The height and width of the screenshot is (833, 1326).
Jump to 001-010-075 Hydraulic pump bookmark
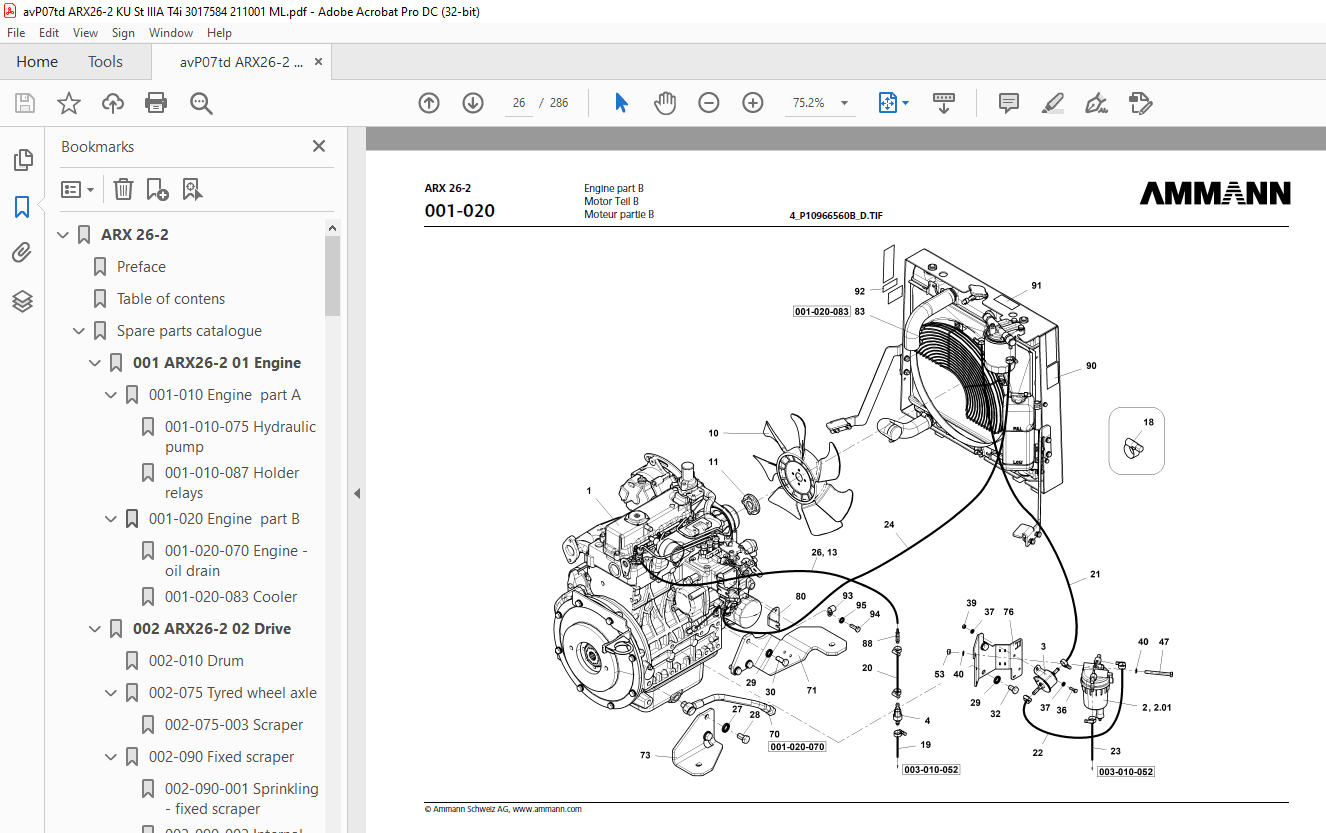point(240,437)
